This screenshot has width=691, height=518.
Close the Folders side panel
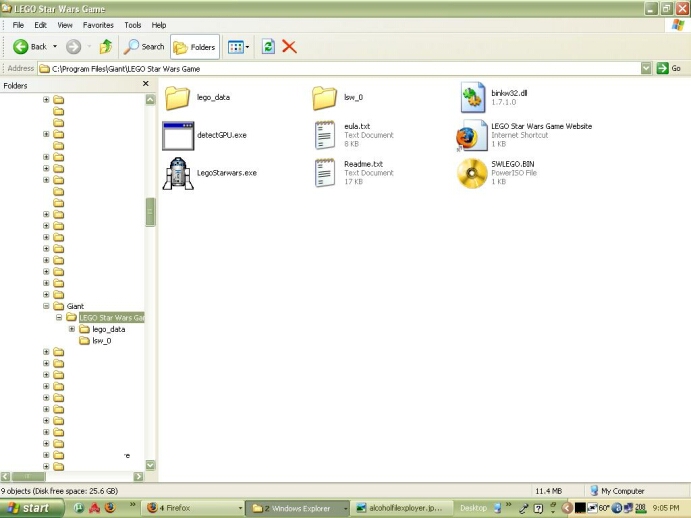tap(146, 85)
